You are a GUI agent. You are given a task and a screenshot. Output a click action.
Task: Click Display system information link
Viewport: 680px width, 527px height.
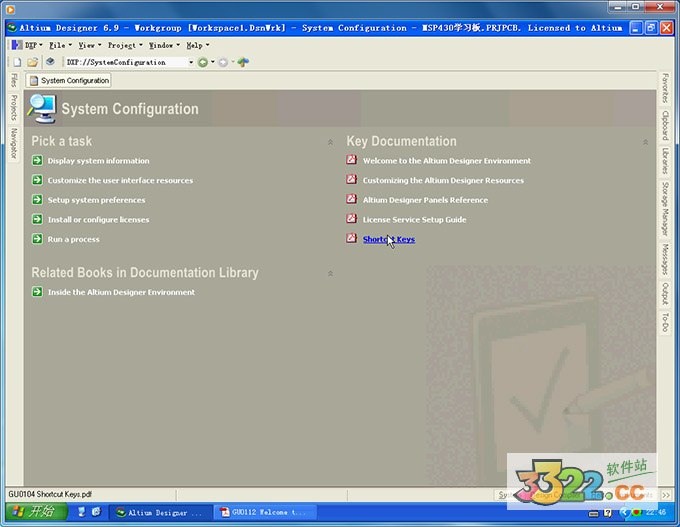point(98,160)
